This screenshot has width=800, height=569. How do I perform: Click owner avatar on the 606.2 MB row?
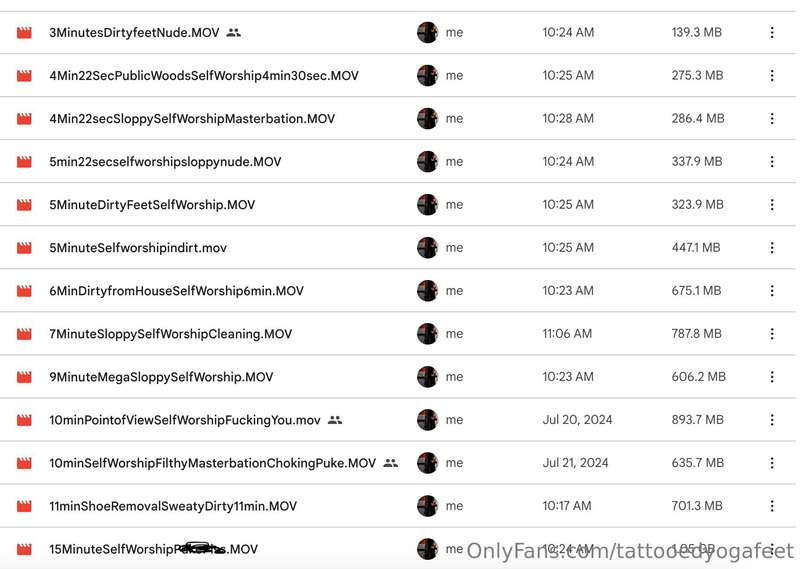point(428,377)
